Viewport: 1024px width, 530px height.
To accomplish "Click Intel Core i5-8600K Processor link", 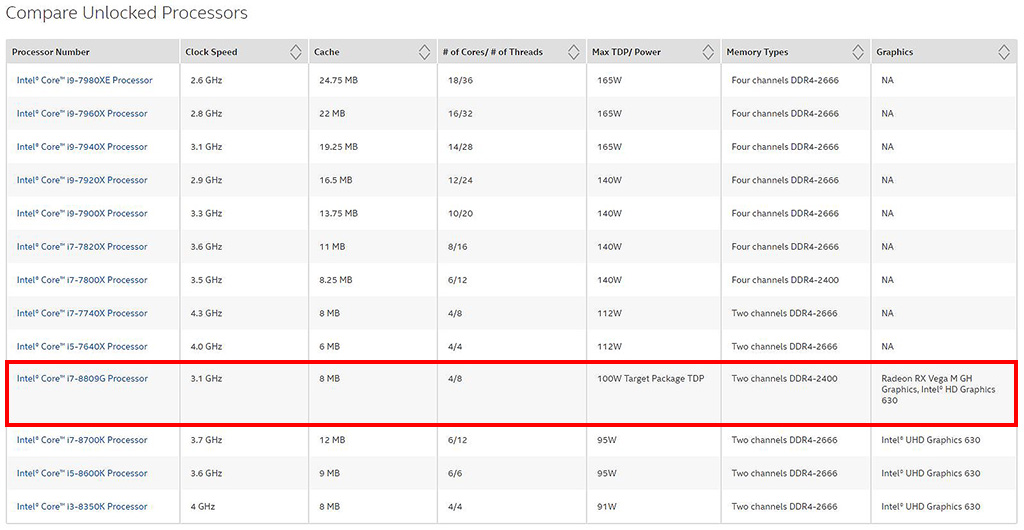I will tap(82, 473).
